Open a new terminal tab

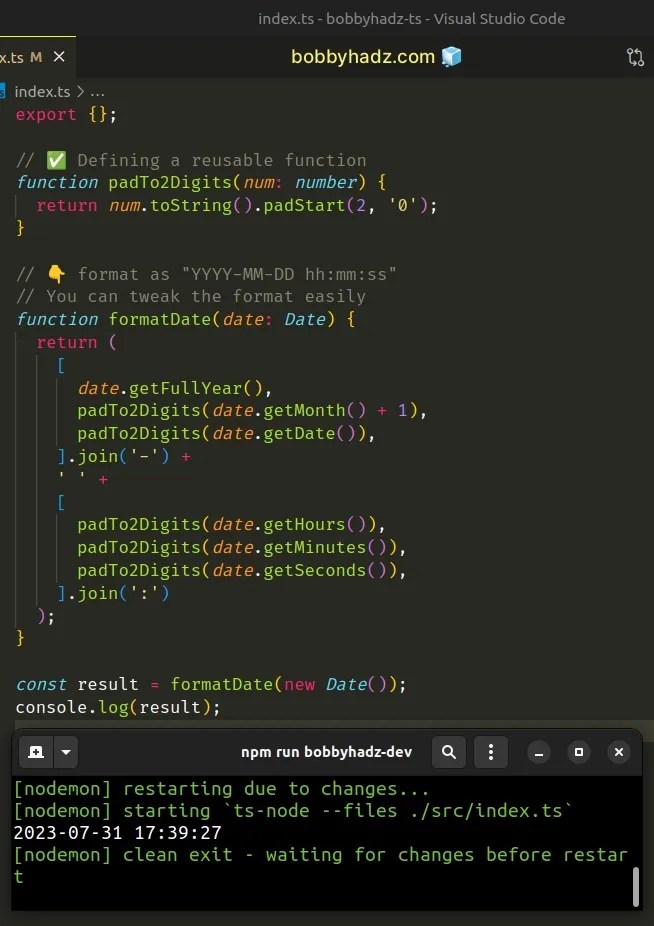[36, 752]
